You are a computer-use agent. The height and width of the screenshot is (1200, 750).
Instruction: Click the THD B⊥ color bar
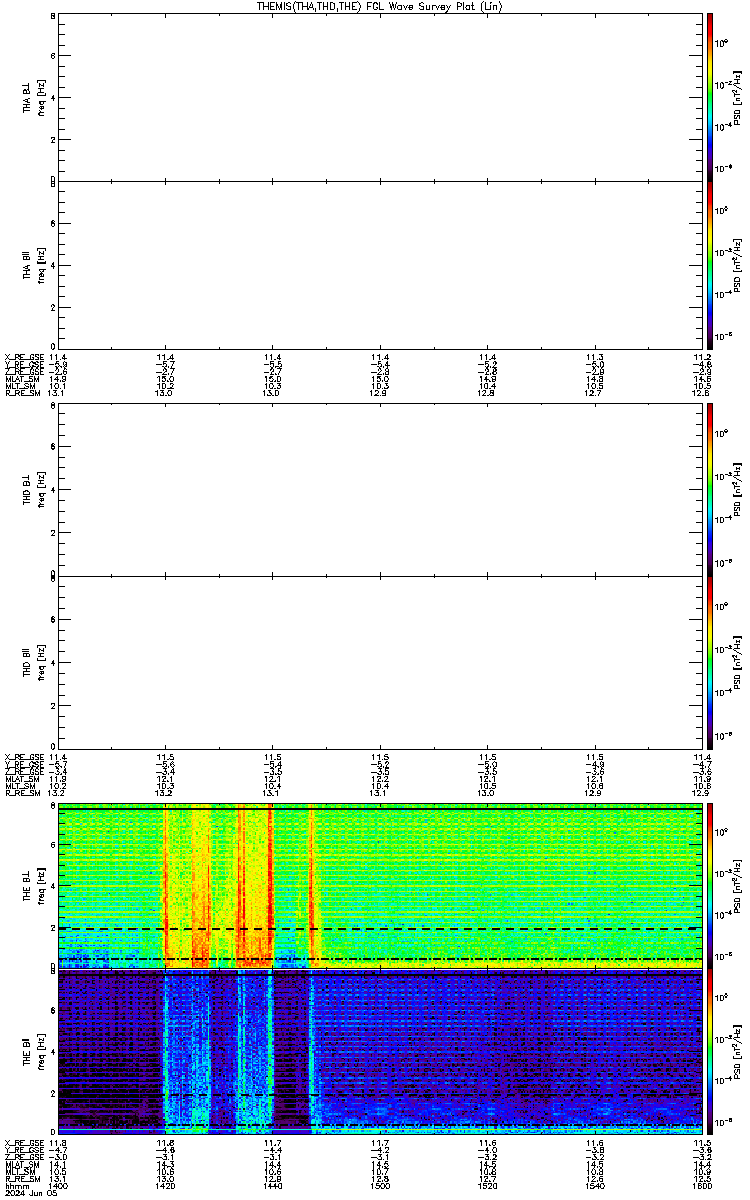tap(710, 489)
